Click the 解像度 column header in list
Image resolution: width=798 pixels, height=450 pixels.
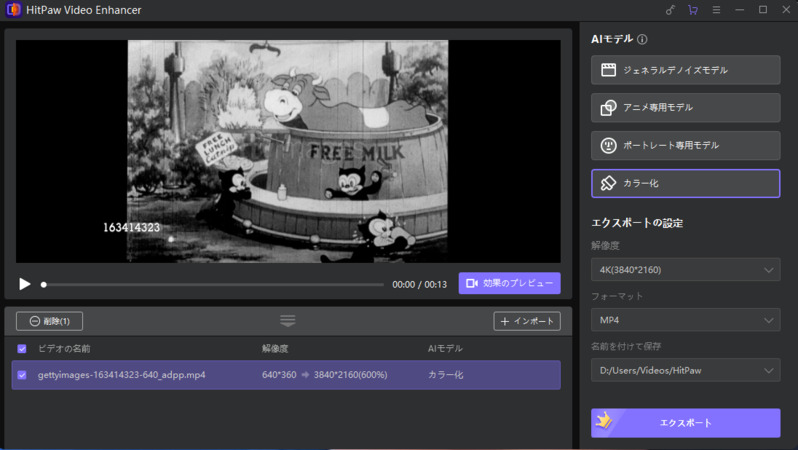pyautogui.click(x=275, y=349)
